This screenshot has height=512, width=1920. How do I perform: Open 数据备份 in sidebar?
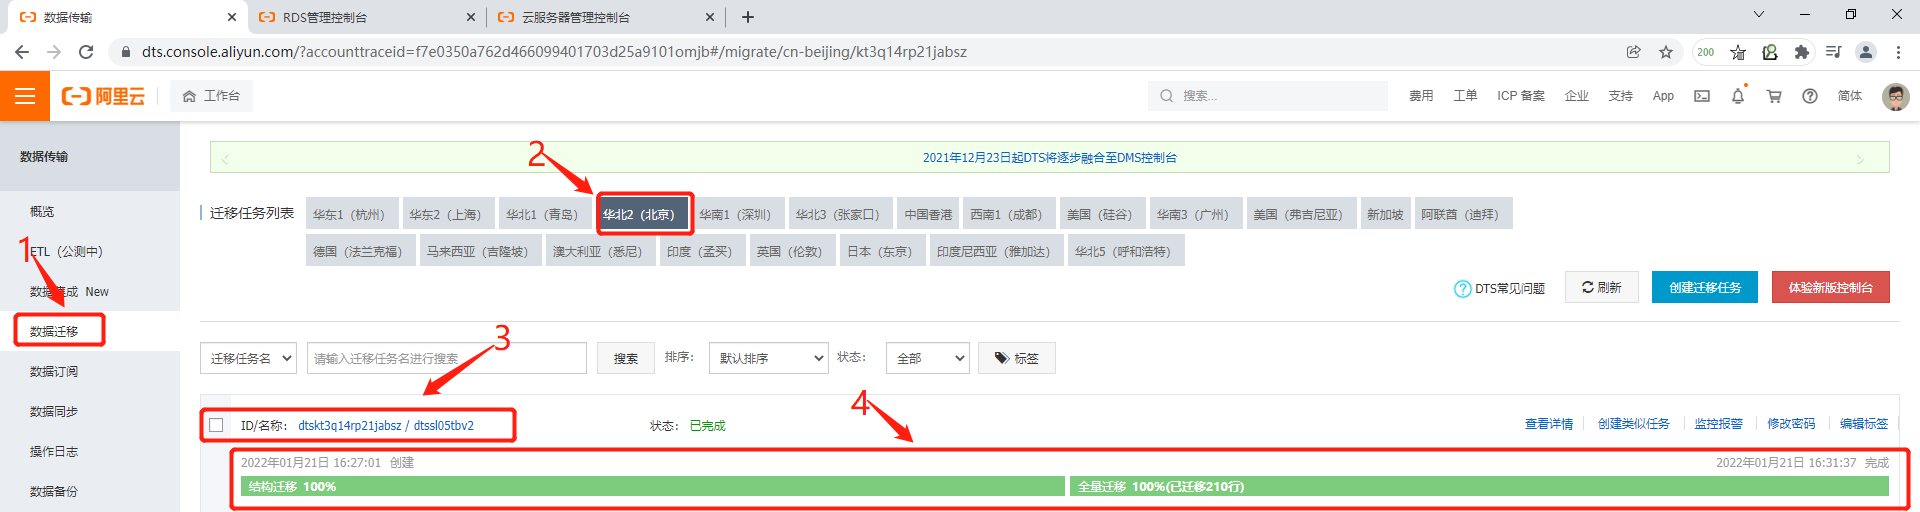[x=54, y=491]
